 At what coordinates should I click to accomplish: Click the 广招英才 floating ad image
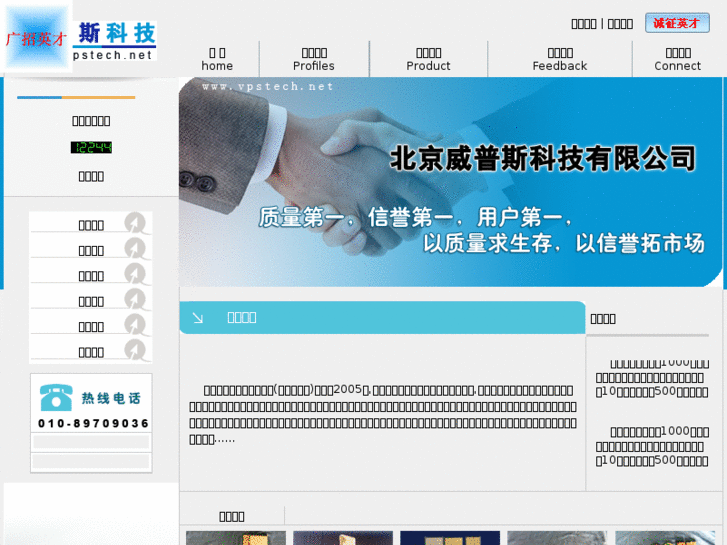[37, 38]
